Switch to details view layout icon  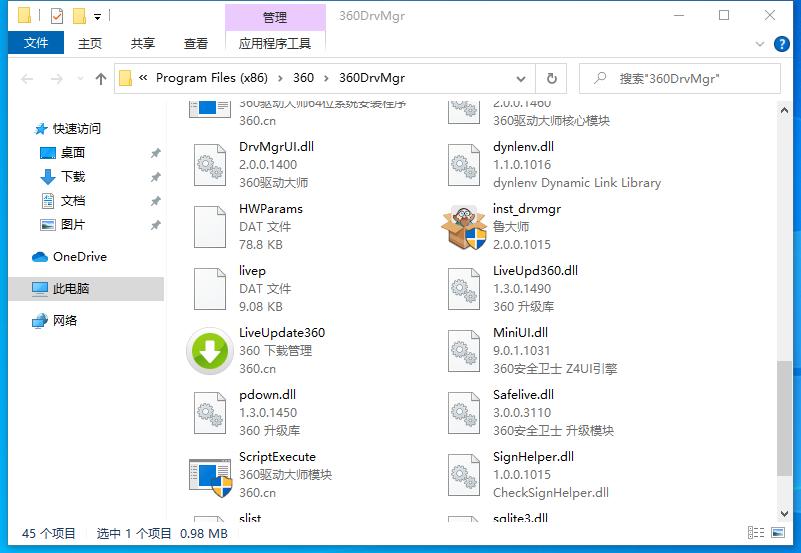pyautogui.click(x=756, y=533)
